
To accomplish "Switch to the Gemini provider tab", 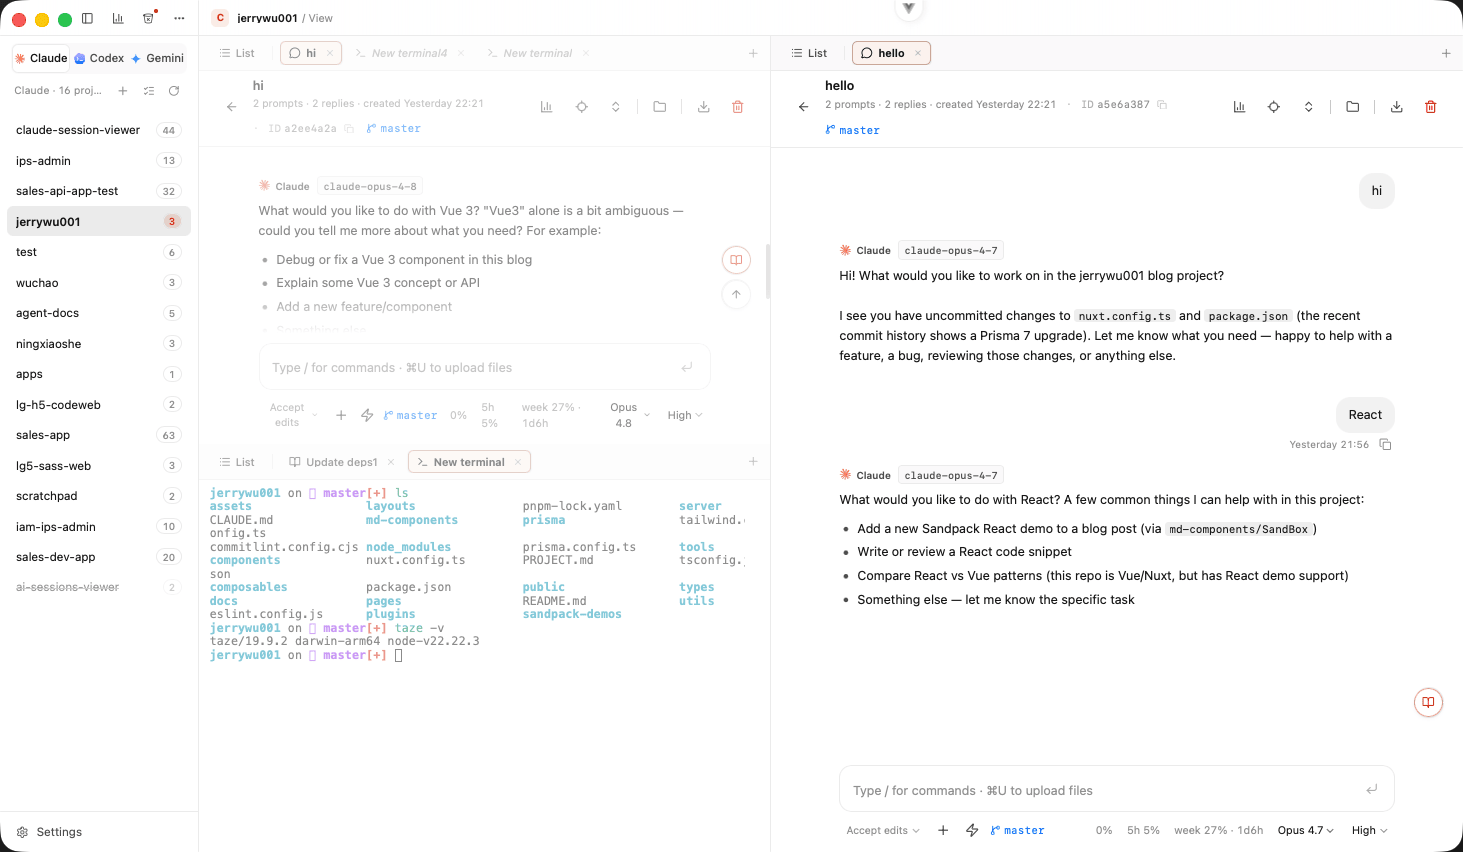I will pos(158,58).
